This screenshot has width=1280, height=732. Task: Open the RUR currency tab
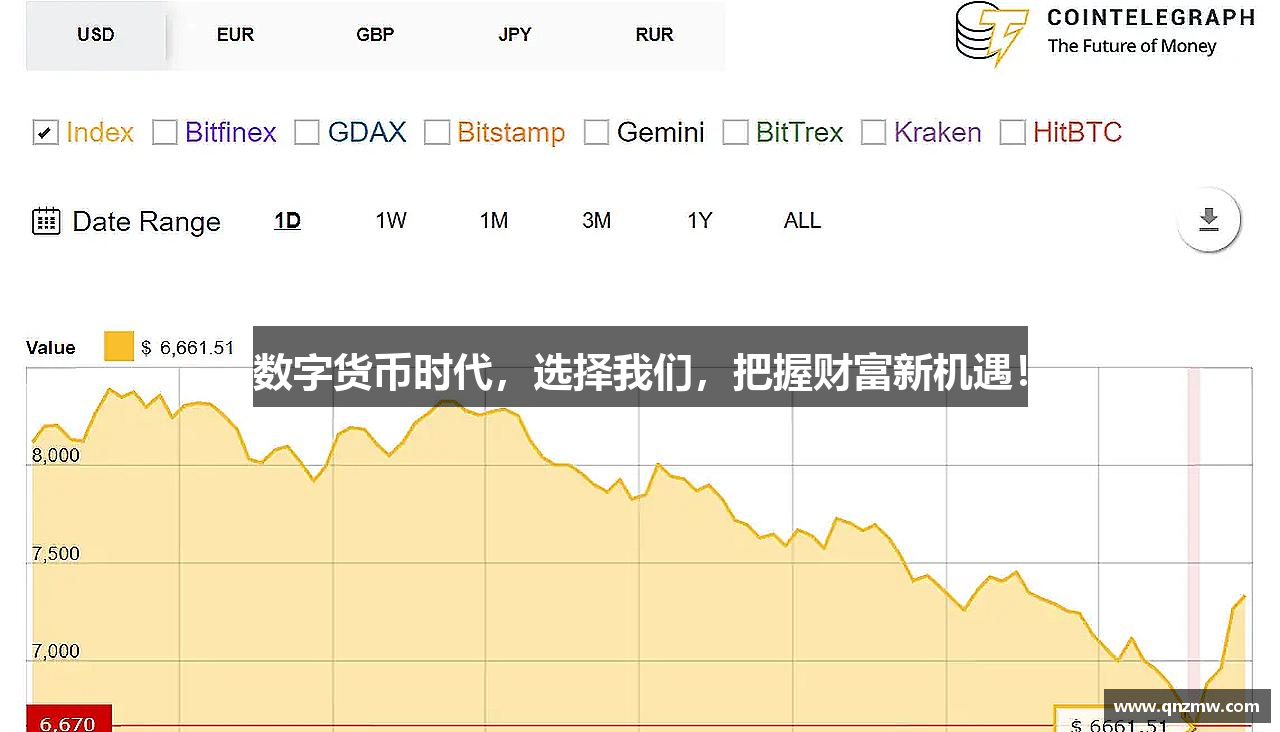tap(653, 34)
